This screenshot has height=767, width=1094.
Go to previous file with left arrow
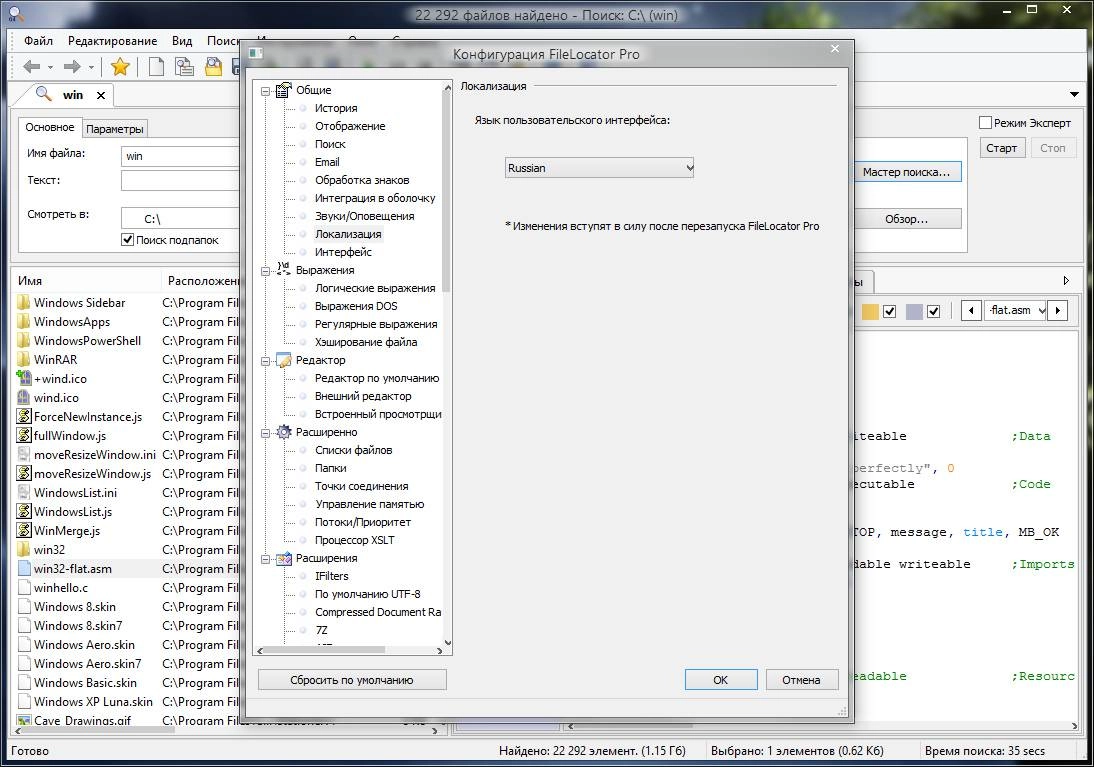coord(971,311)
